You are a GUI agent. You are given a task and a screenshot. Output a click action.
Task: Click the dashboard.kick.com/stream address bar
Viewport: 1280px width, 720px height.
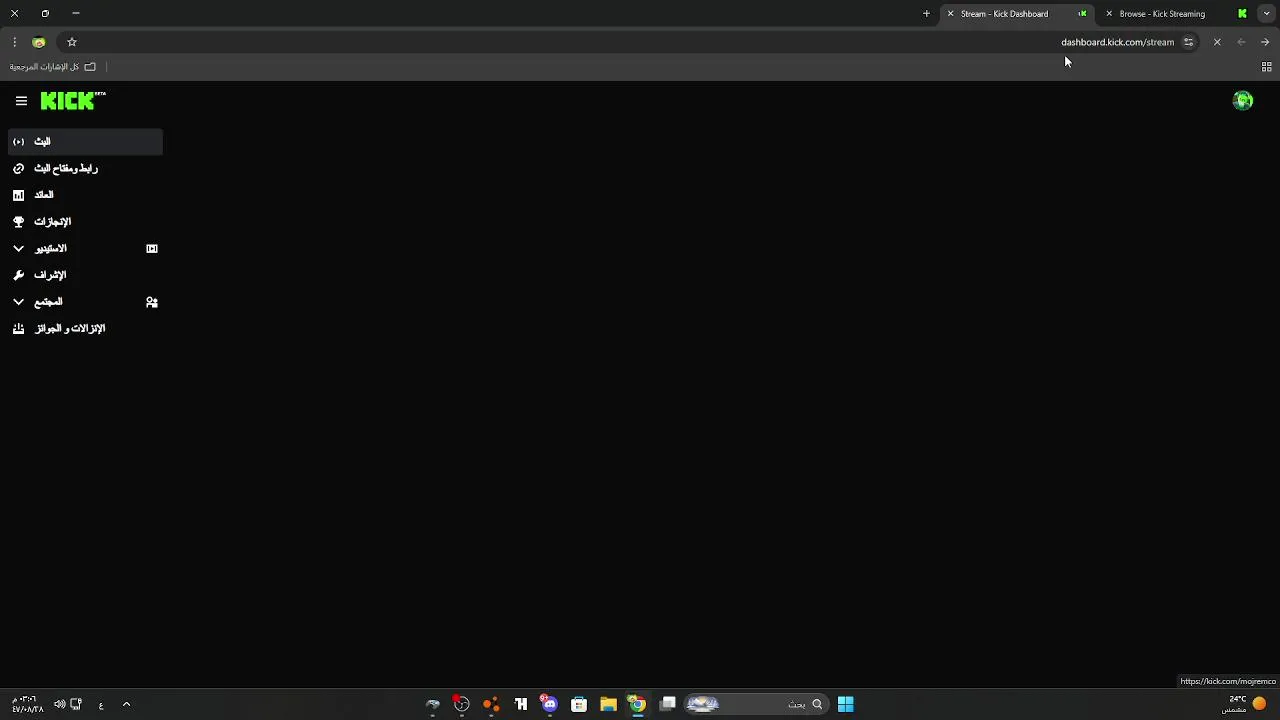pyautogui.click(x=630, y=42)
